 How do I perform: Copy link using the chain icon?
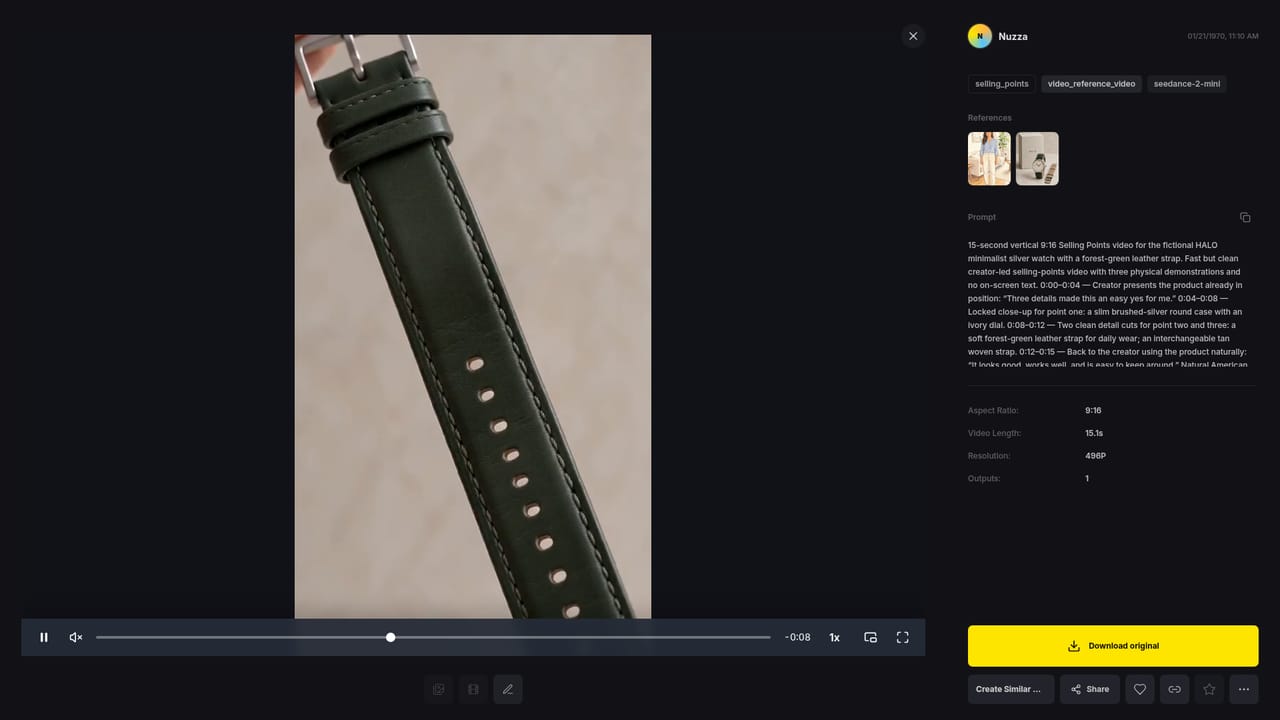click(1174, 689)
